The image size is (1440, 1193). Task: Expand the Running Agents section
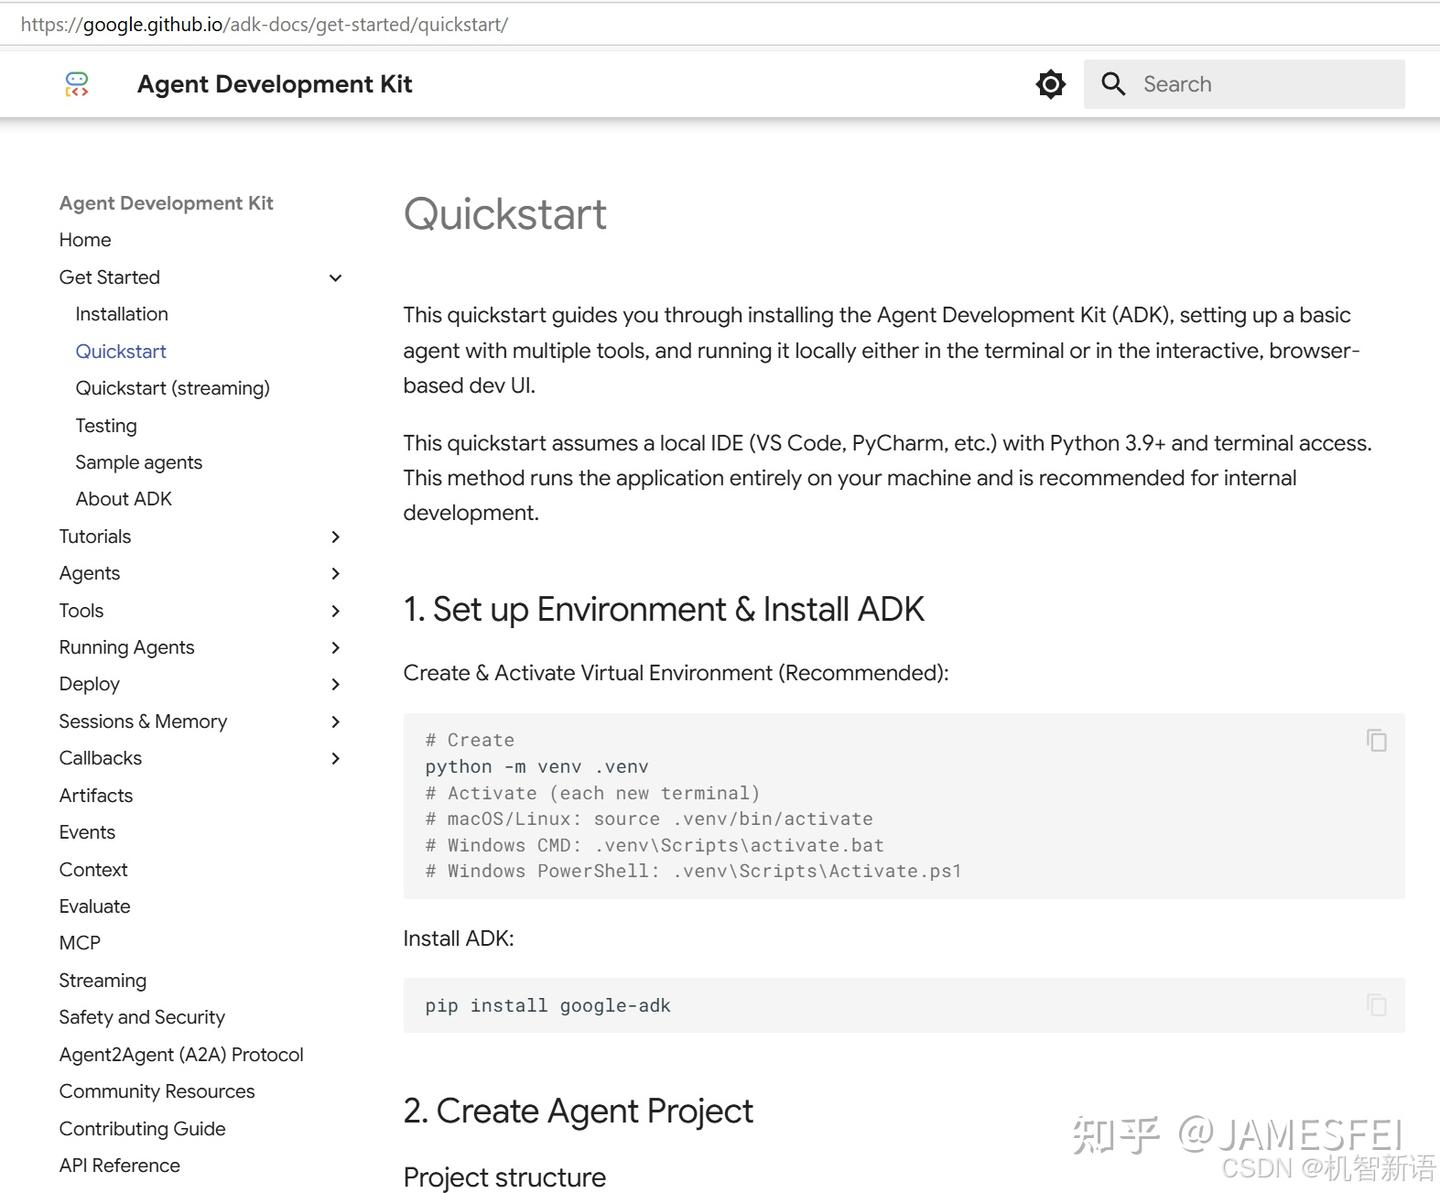tap(335, 647)
